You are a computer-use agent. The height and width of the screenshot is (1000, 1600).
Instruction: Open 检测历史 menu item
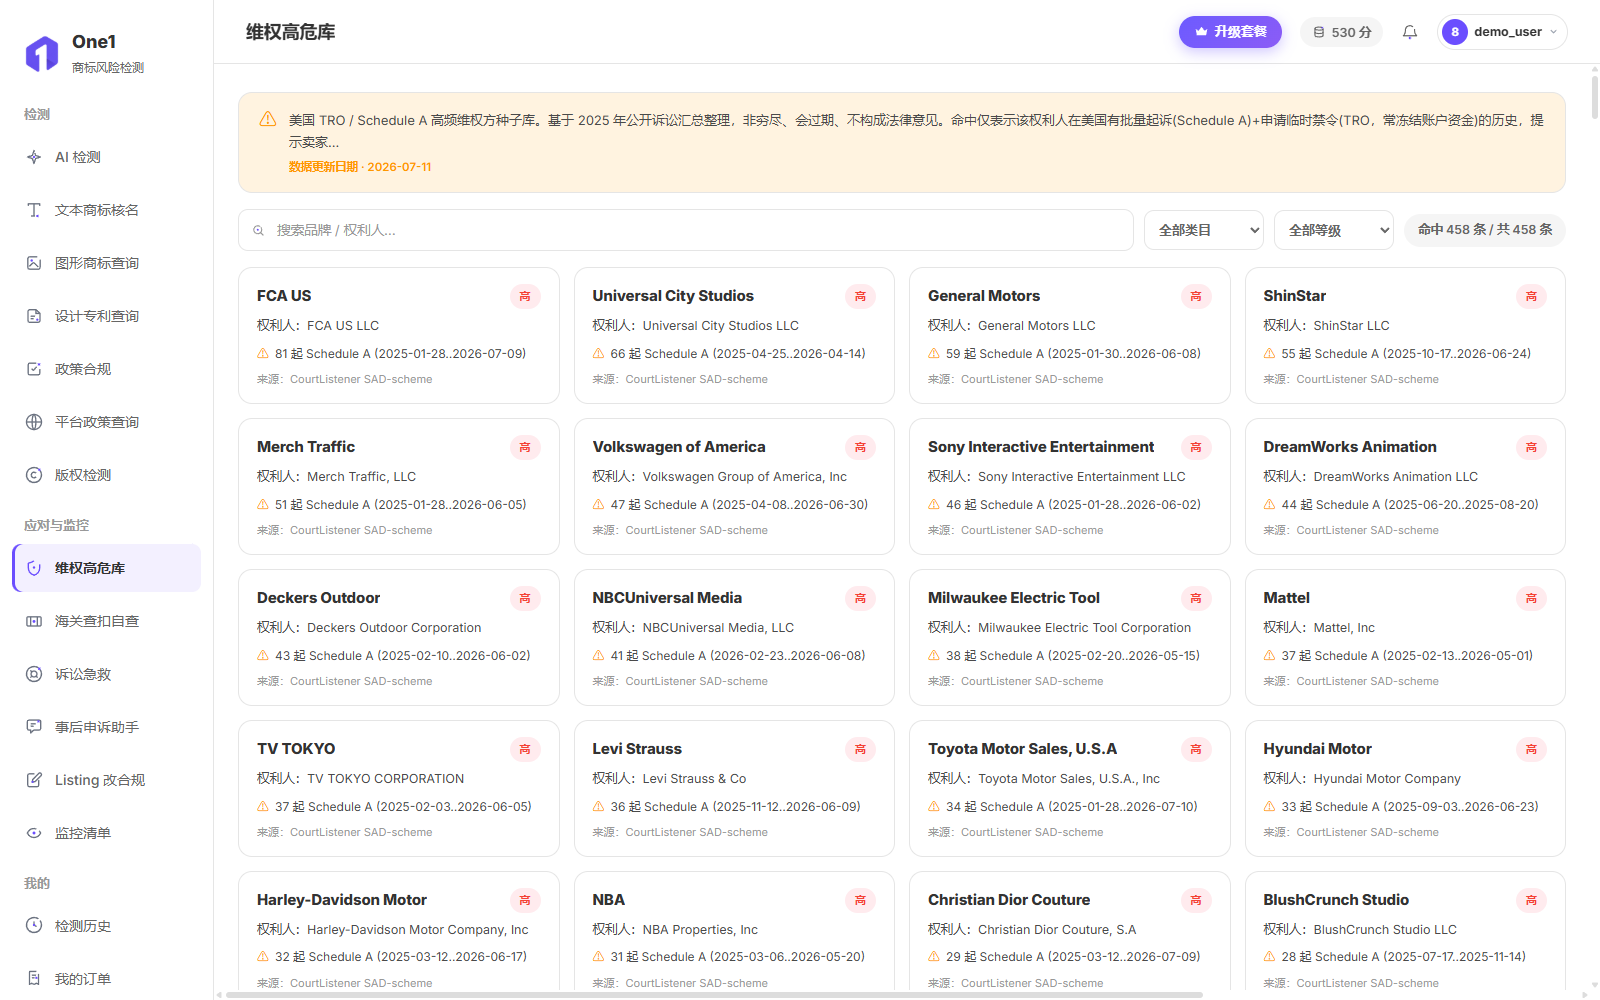tap(106, 926)
